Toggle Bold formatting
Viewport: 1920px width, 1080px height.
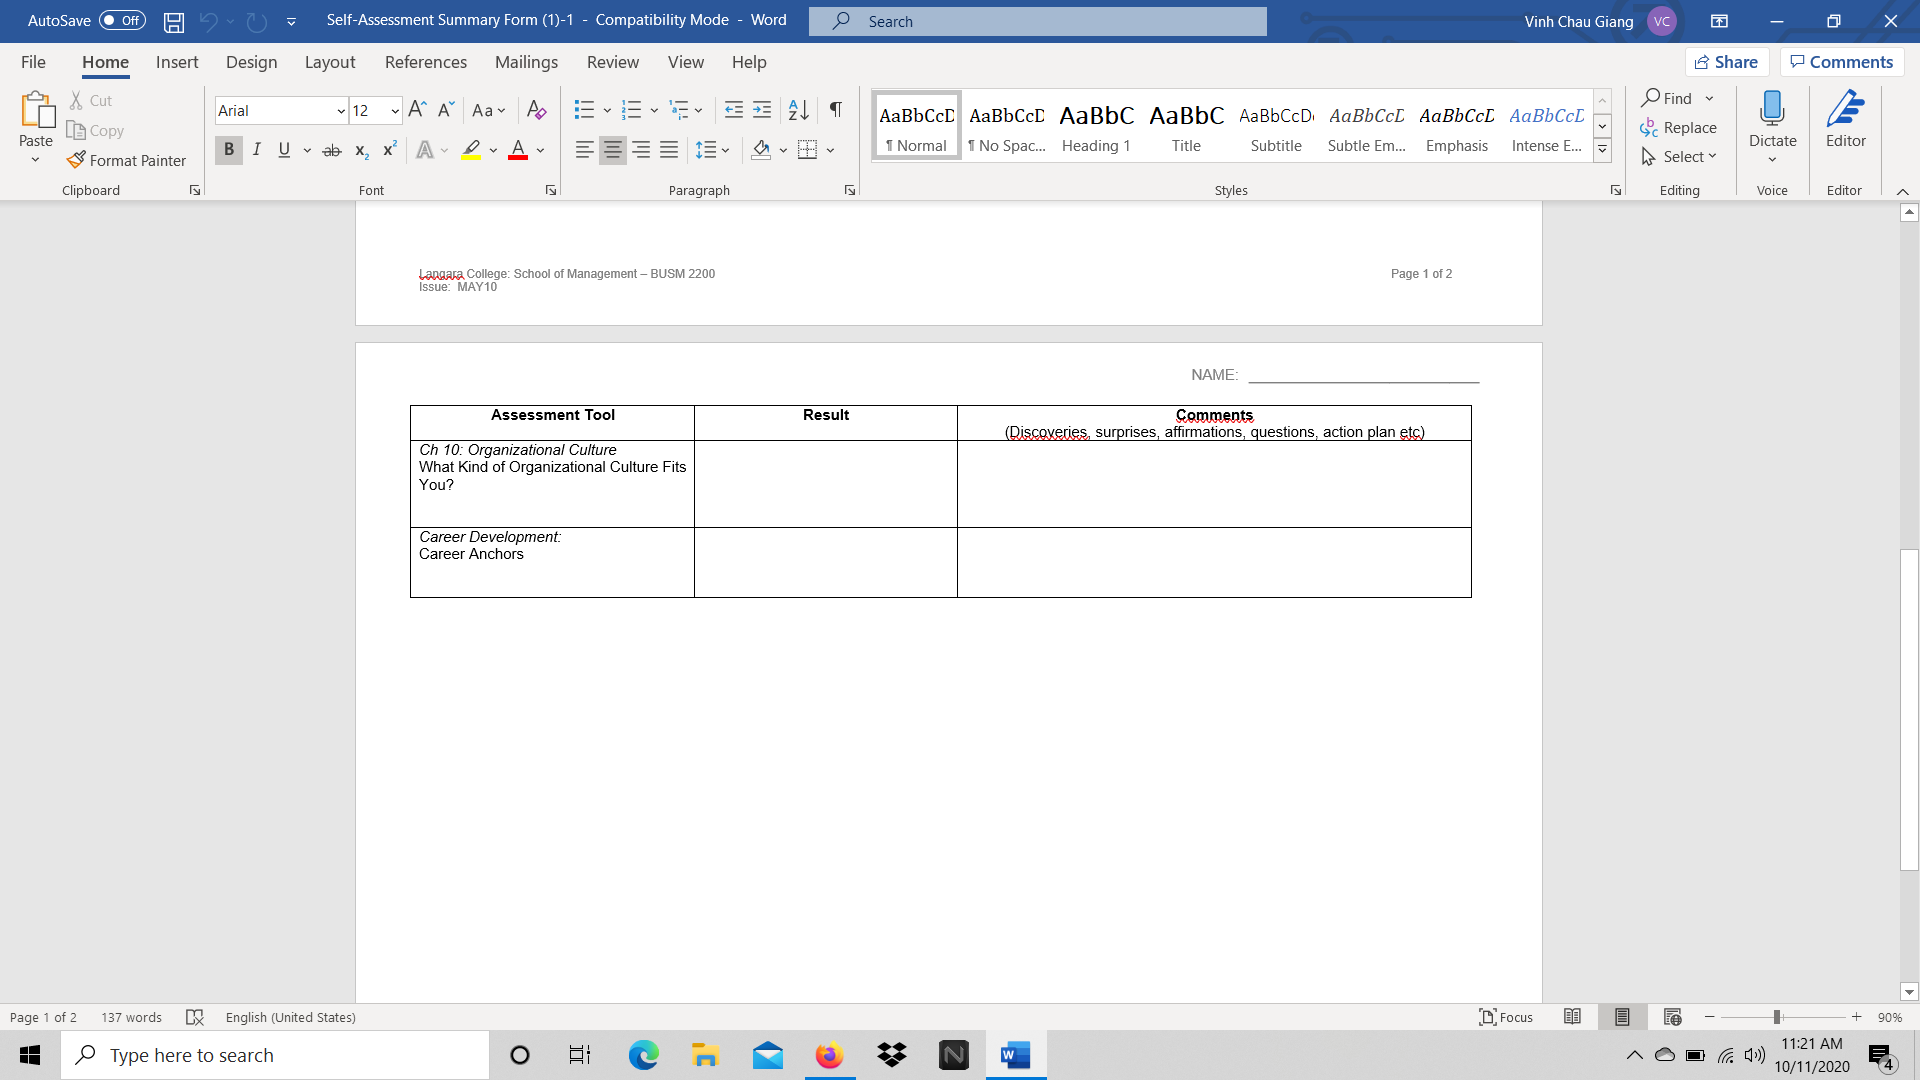[x=229, y=150]
